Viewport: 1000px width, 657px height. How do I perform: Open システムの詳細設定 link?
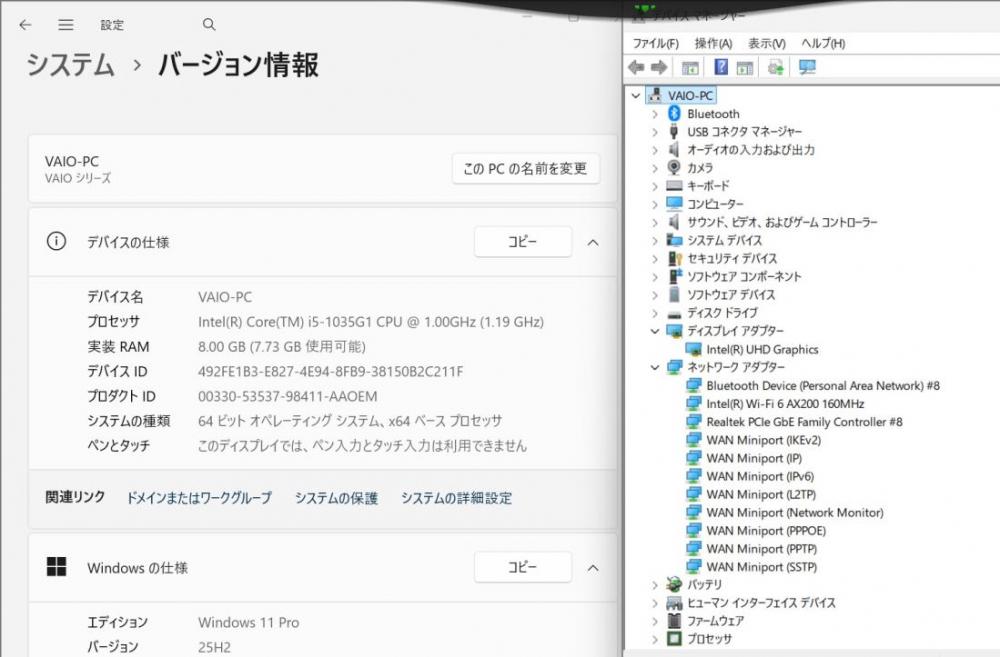(456, 498)
